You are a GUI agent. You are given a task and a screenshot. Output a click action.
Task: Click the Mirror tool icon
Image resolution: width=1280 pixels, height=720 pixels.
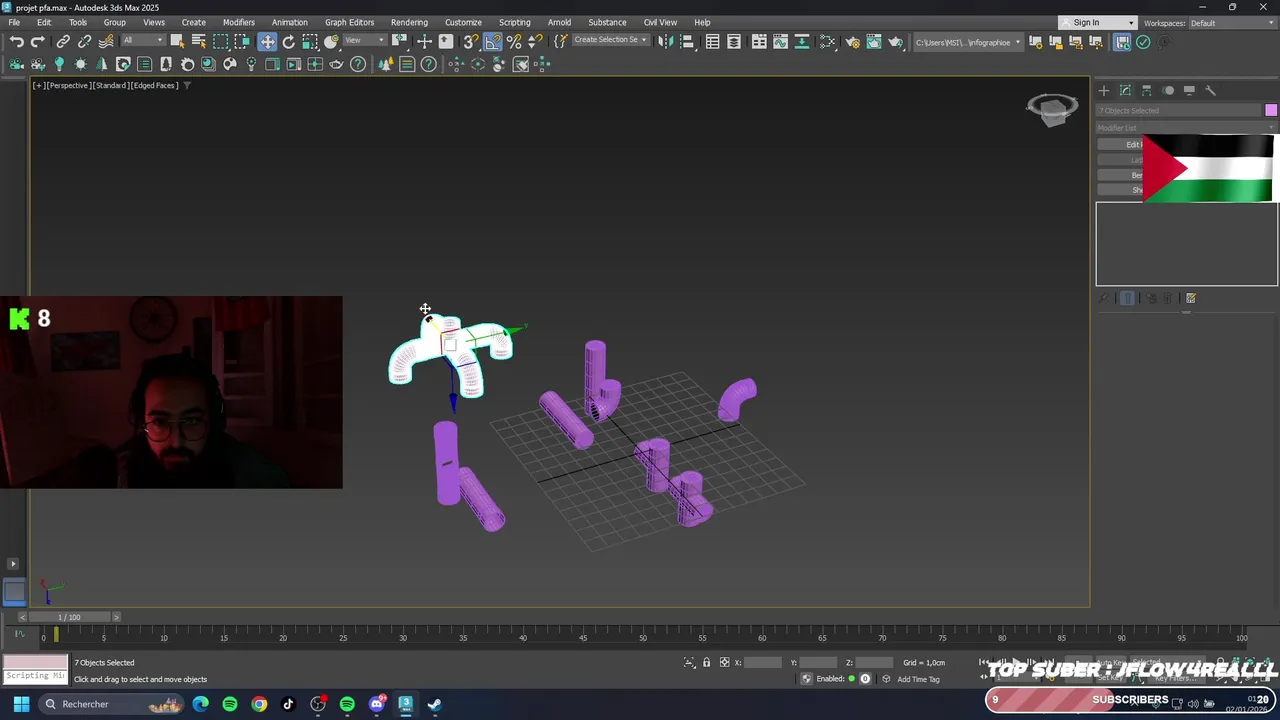click(x=665, y=41)
